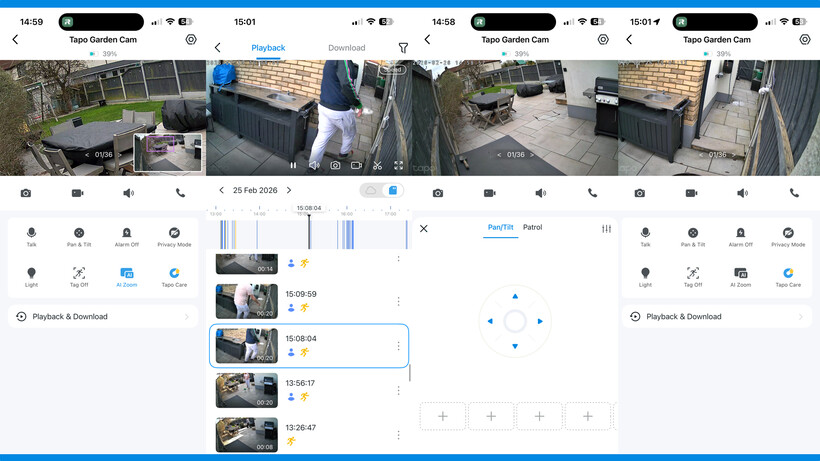The width and height of the screenshot is (820, 461).
Task: Toggle Tag Off on the 14:59 screen
Action: (79, 277)
